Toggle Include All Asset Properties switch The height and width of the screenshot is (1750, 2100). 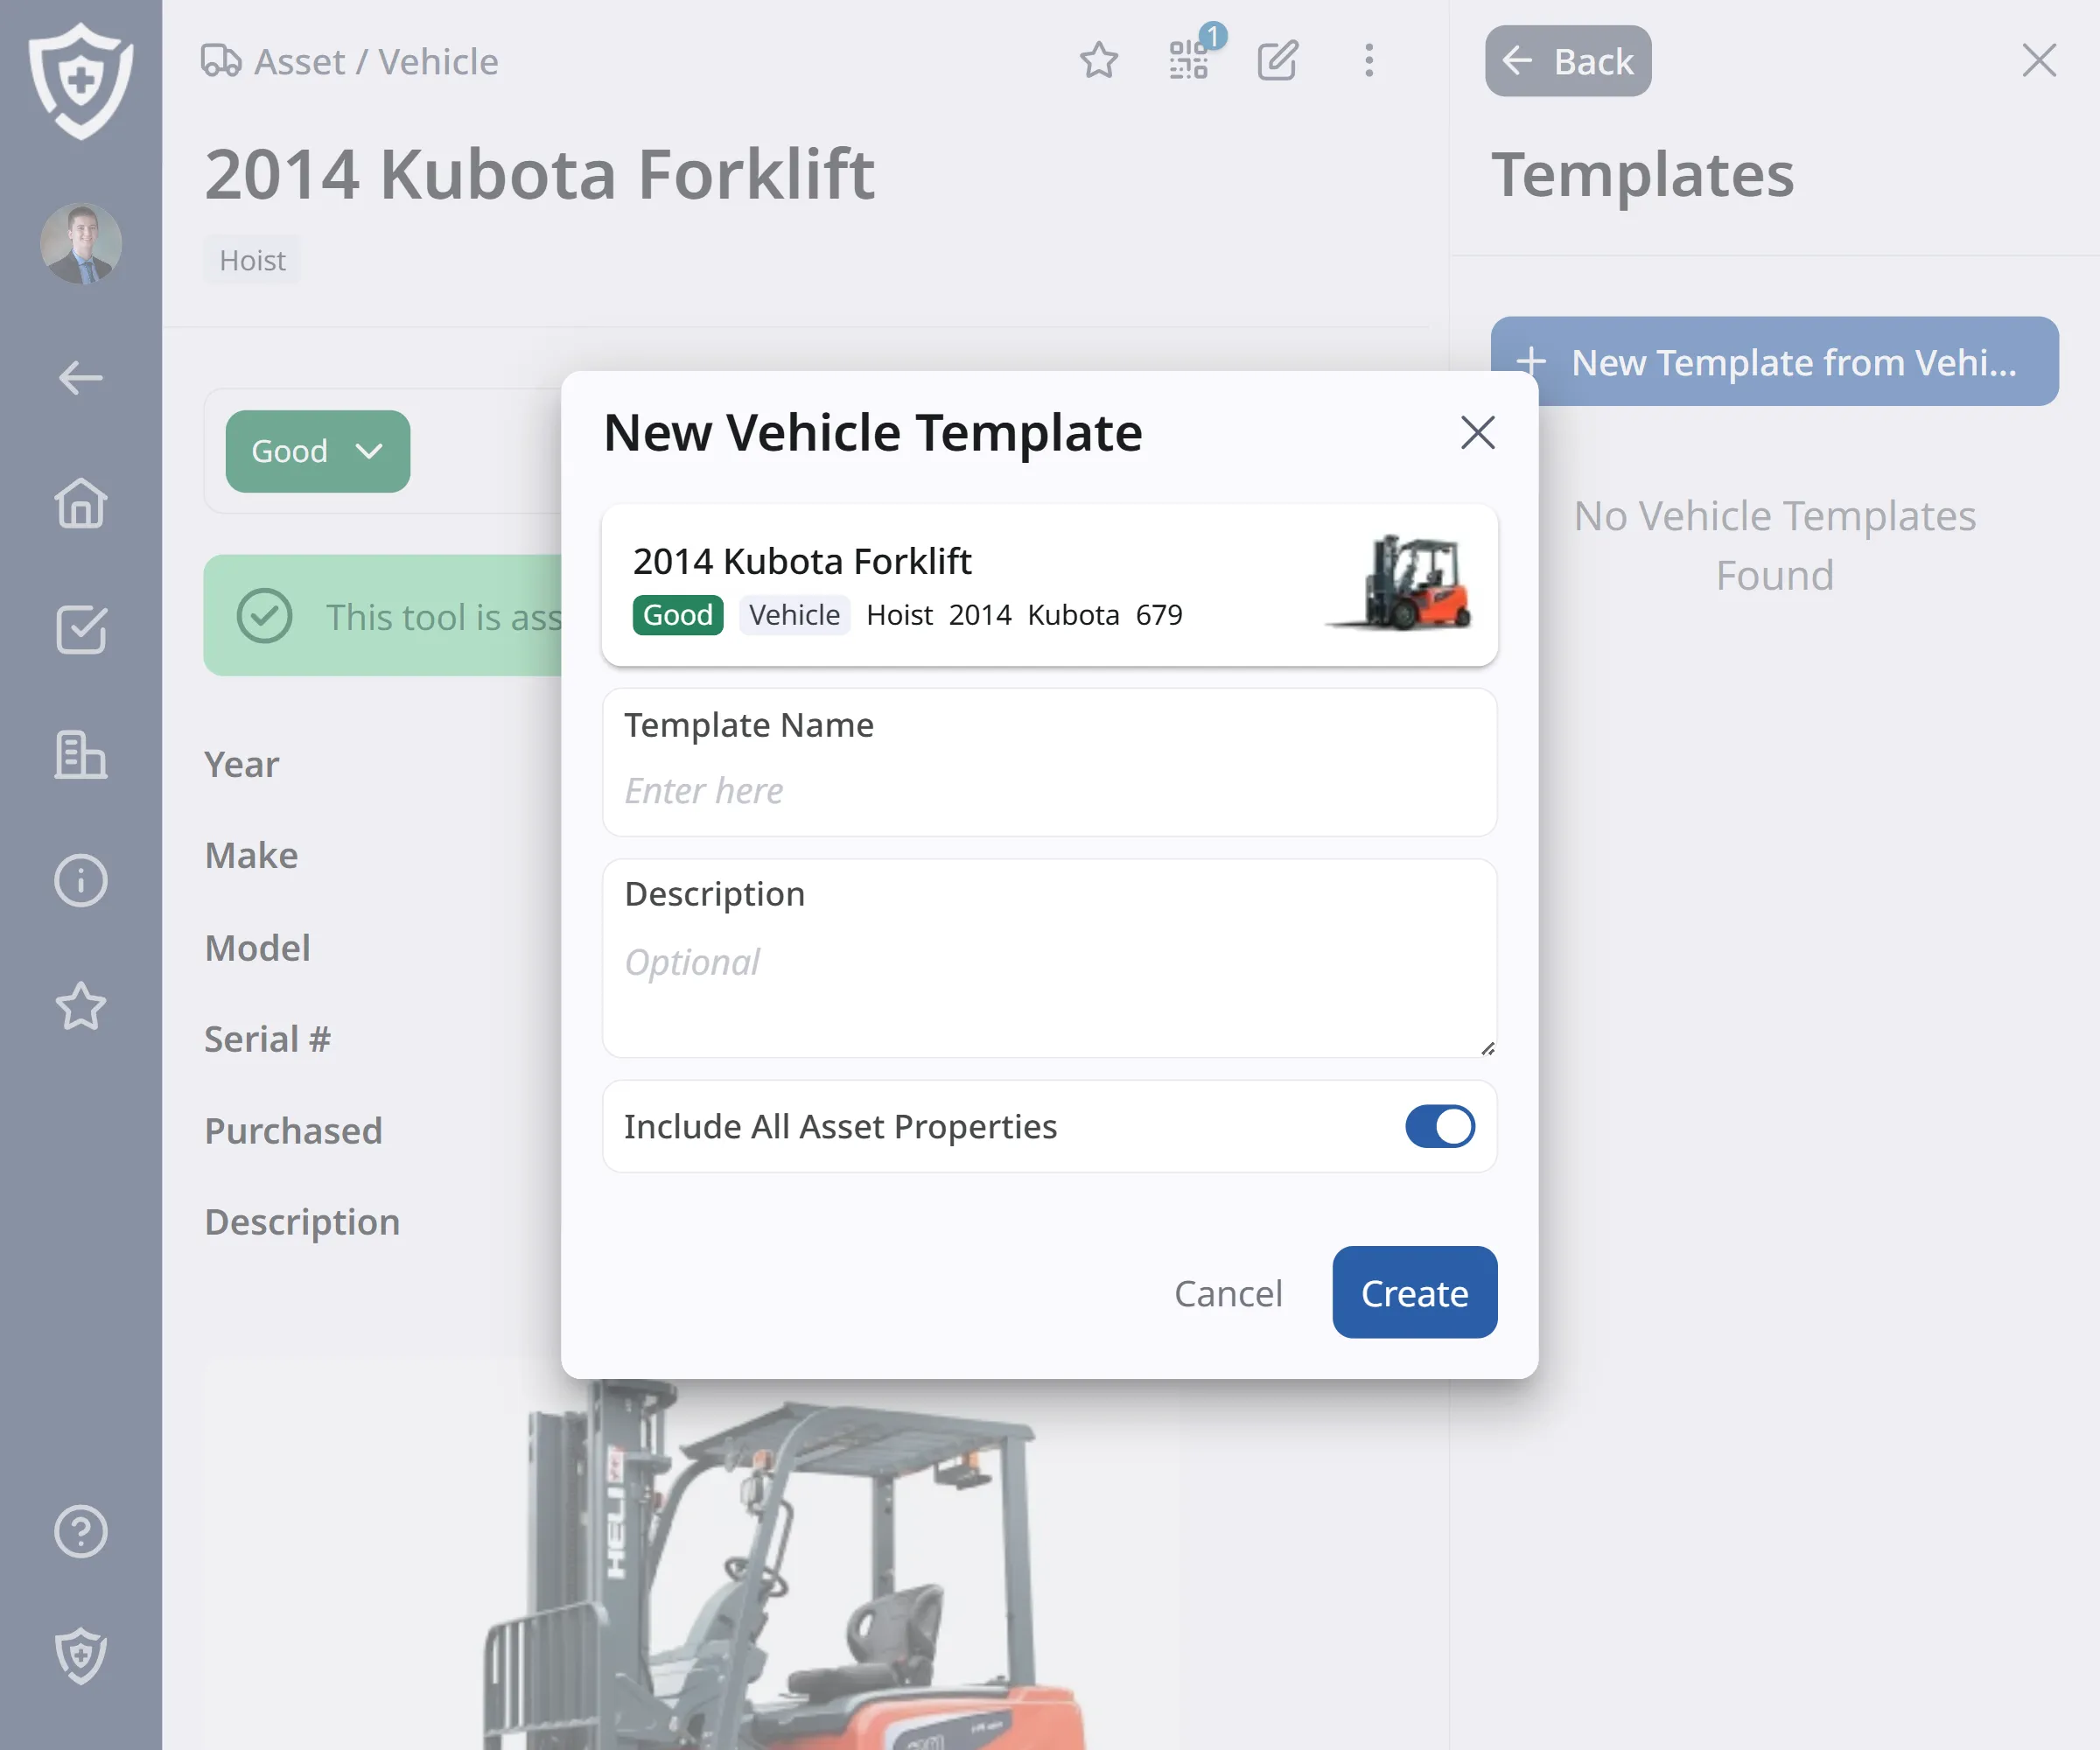coord(1440,1126)
